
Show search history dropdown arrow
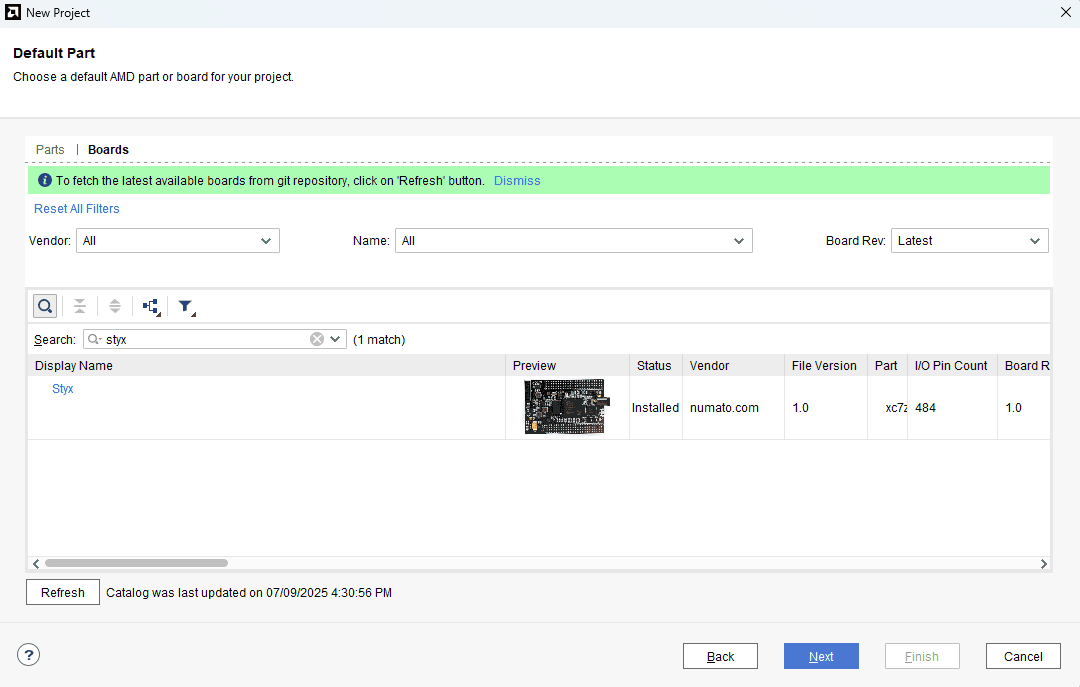pos(336,339)
